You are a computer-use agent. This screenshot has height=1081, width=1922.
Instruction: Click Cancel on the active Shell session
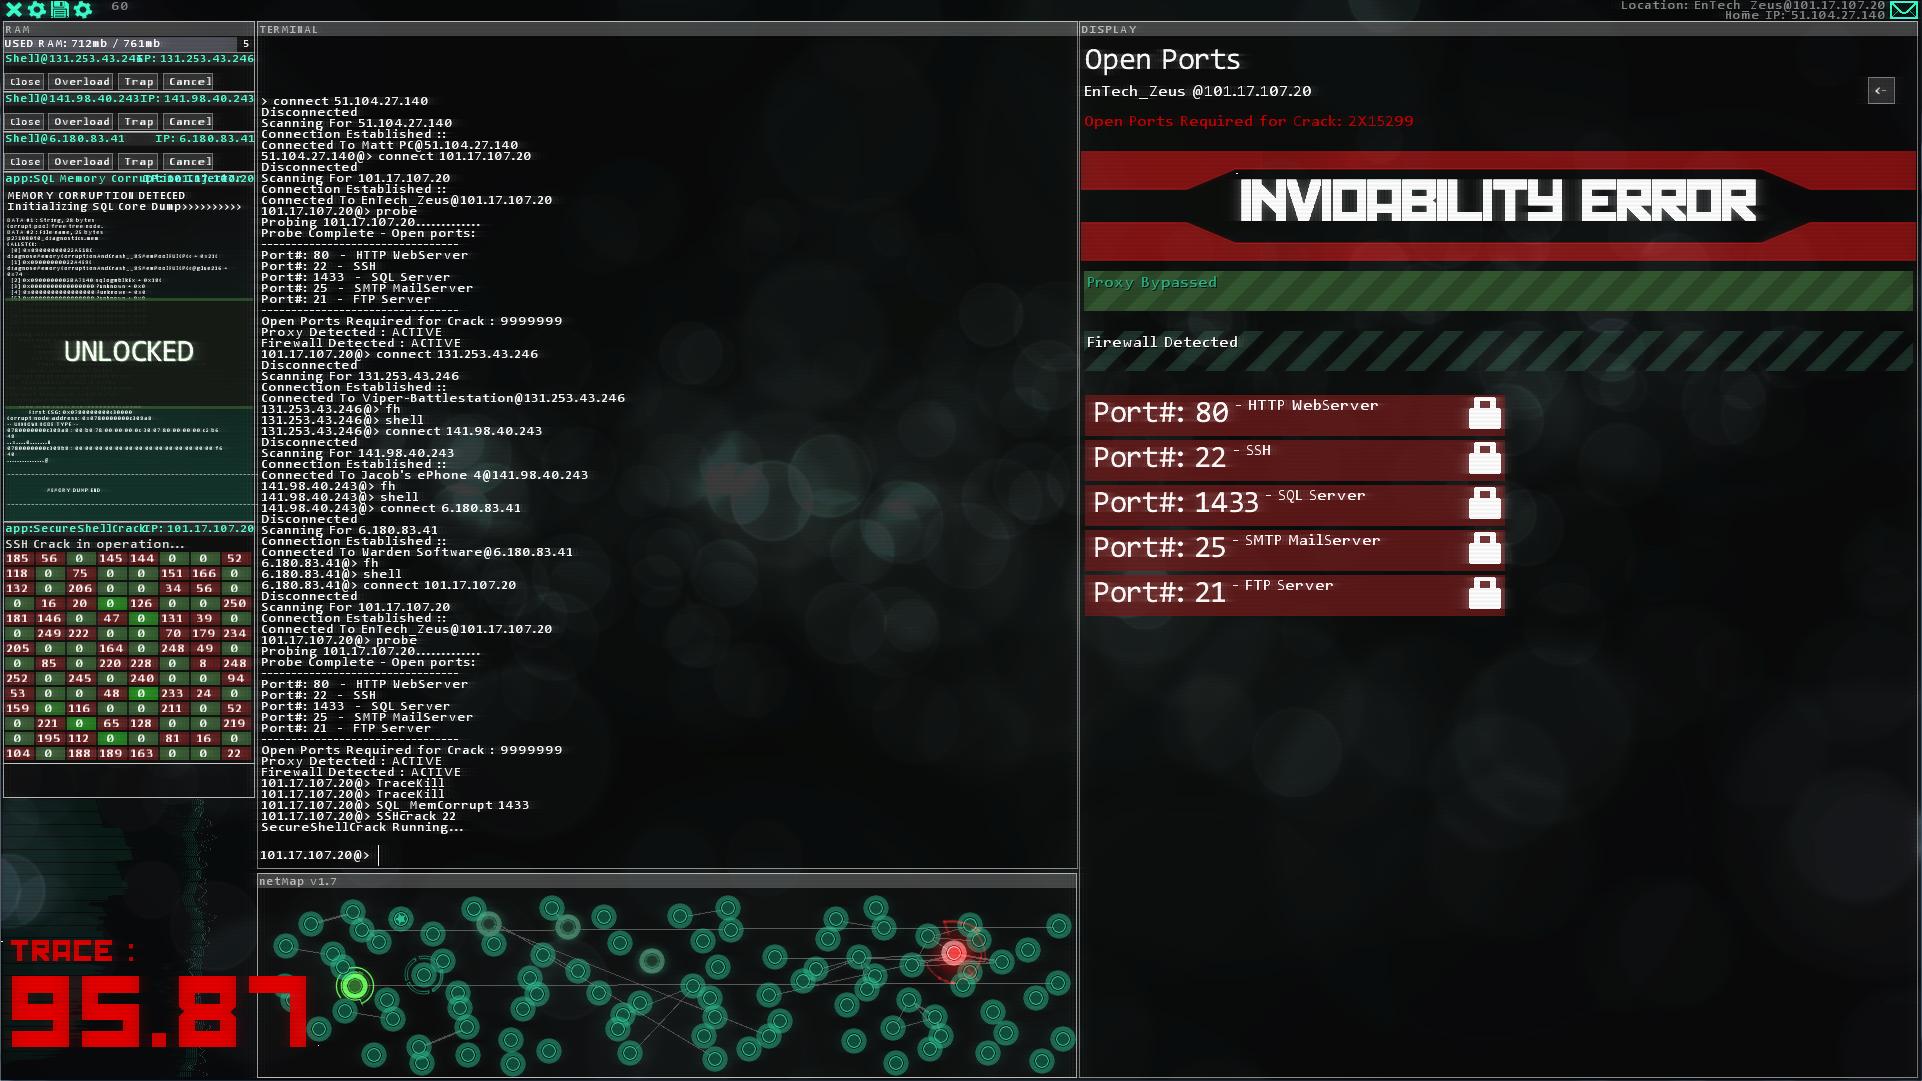coord(190,161)
